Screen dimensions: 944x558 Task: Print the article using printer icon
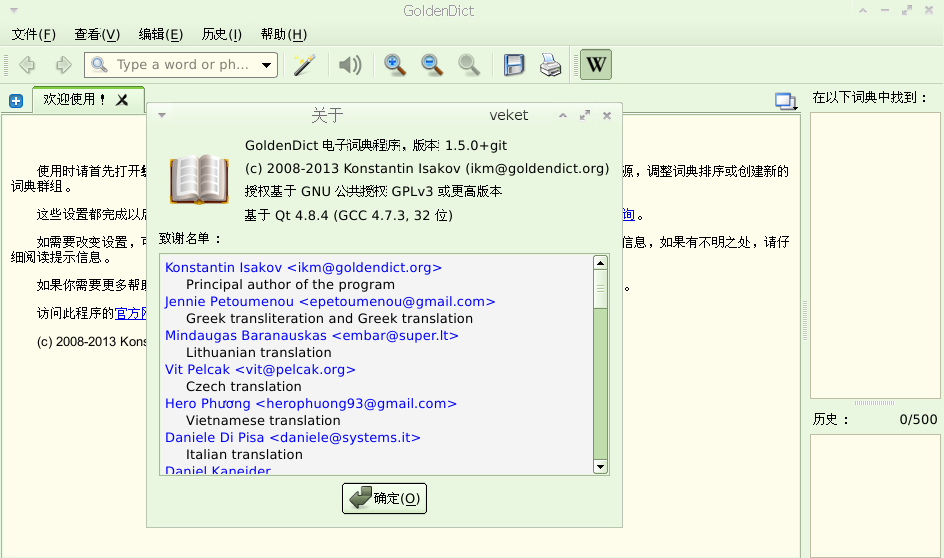(x=550, y=64)
